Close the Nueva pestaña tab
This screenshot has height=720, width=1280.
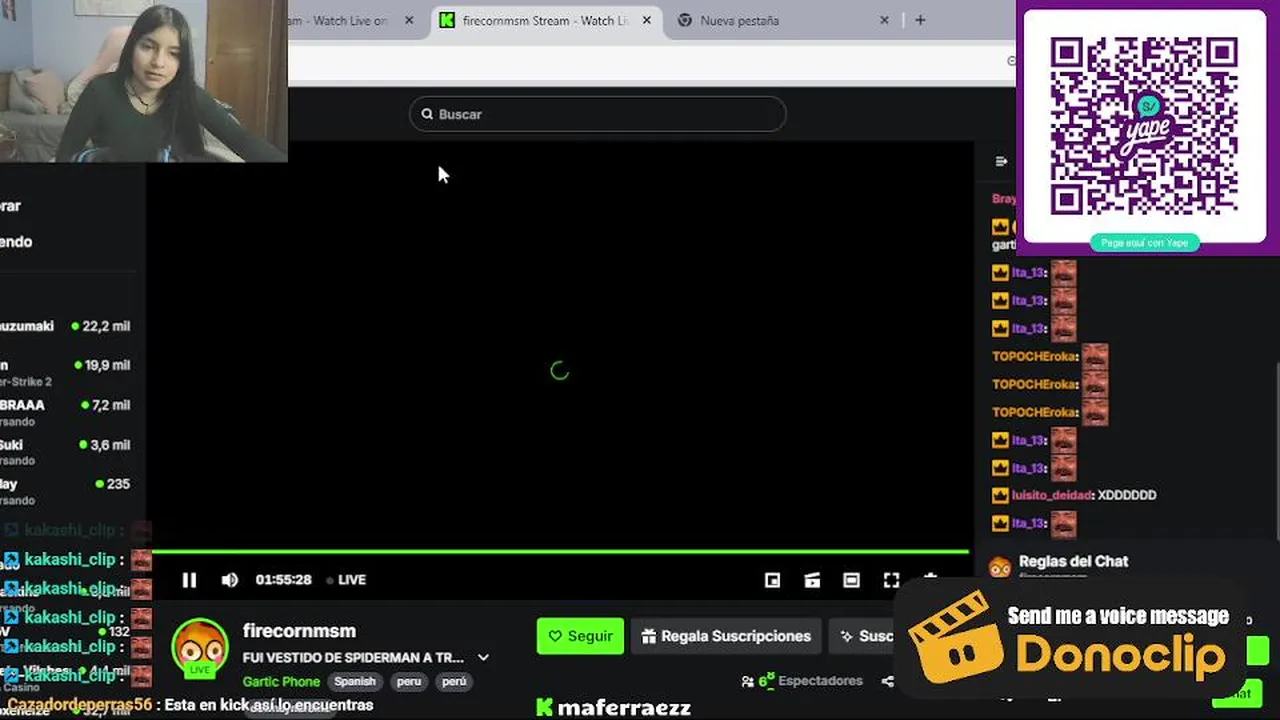[884, 20]
